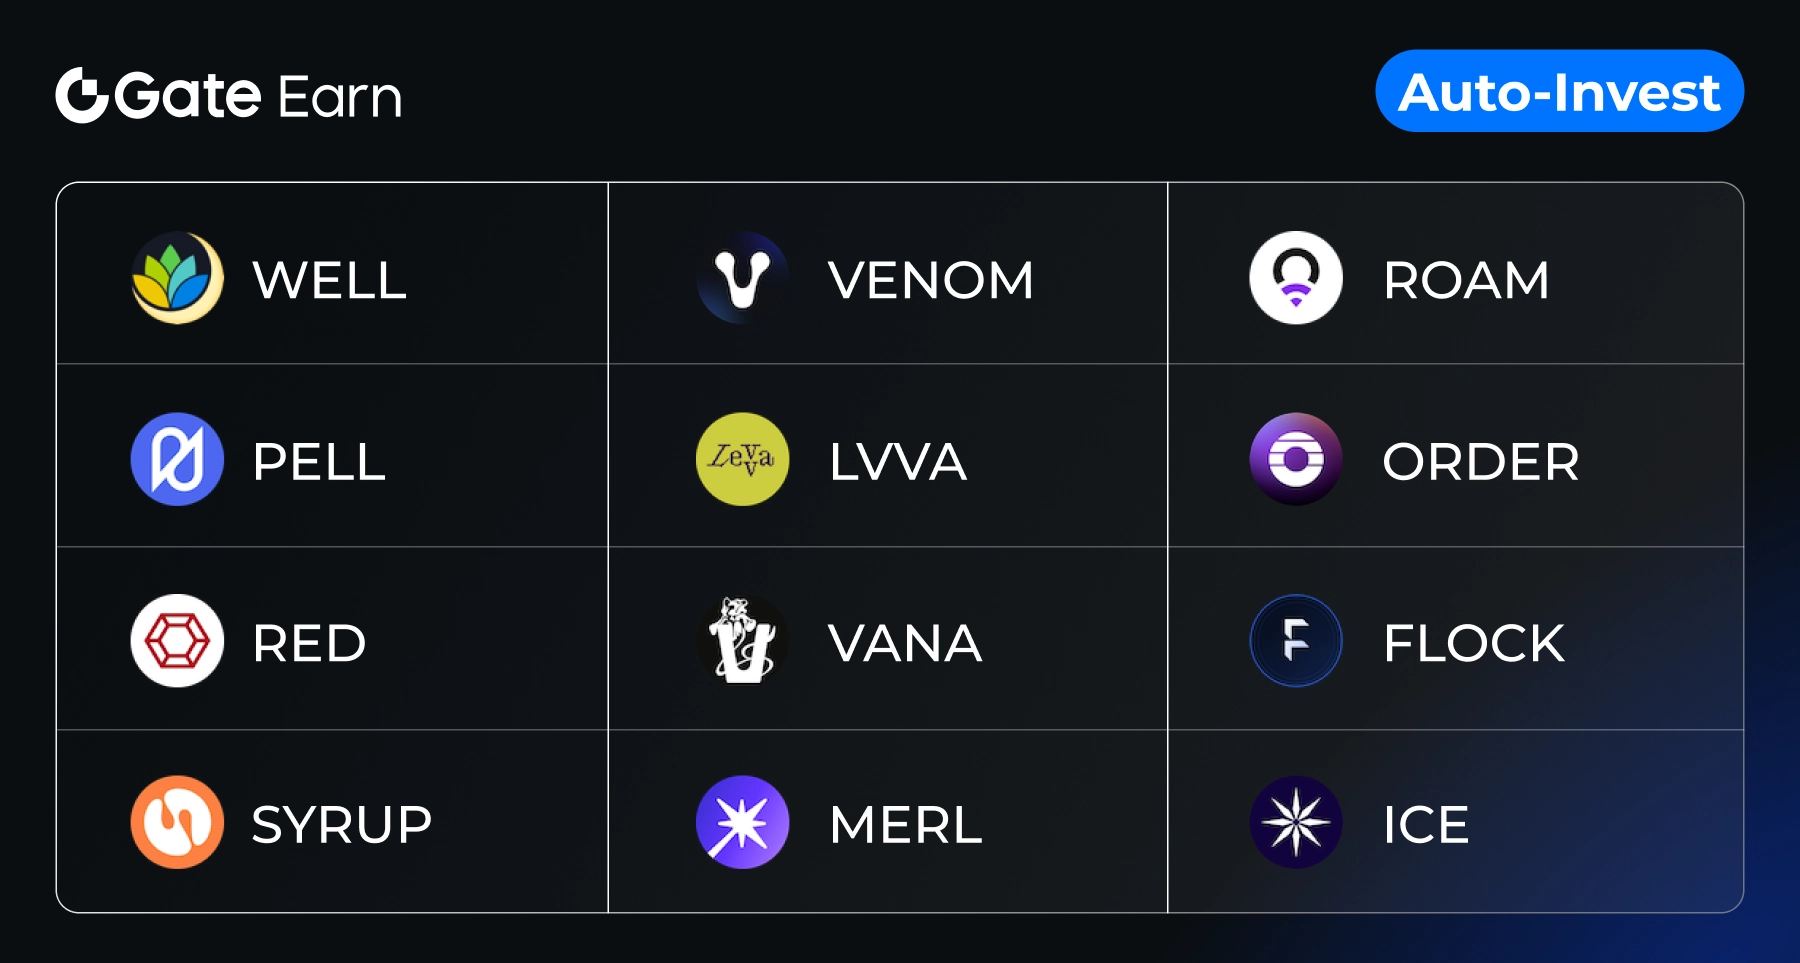Select the FLOCK token label
This screenshot has height=963, width=1800.
(x=1473, y=643)
